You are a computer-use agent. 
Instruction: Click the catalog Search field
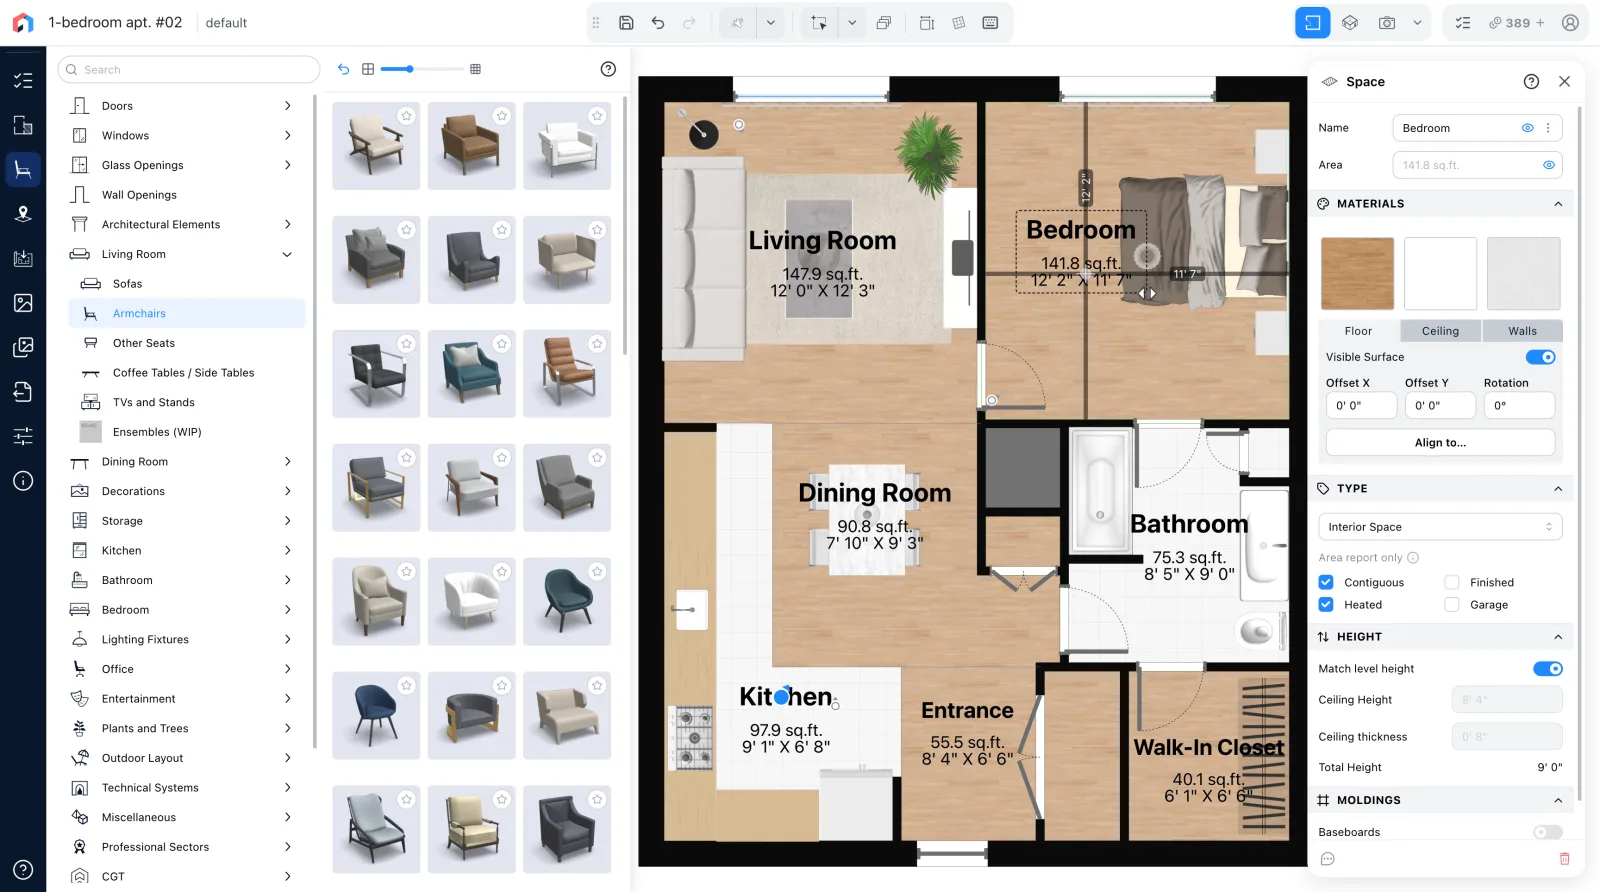[189, 70]
